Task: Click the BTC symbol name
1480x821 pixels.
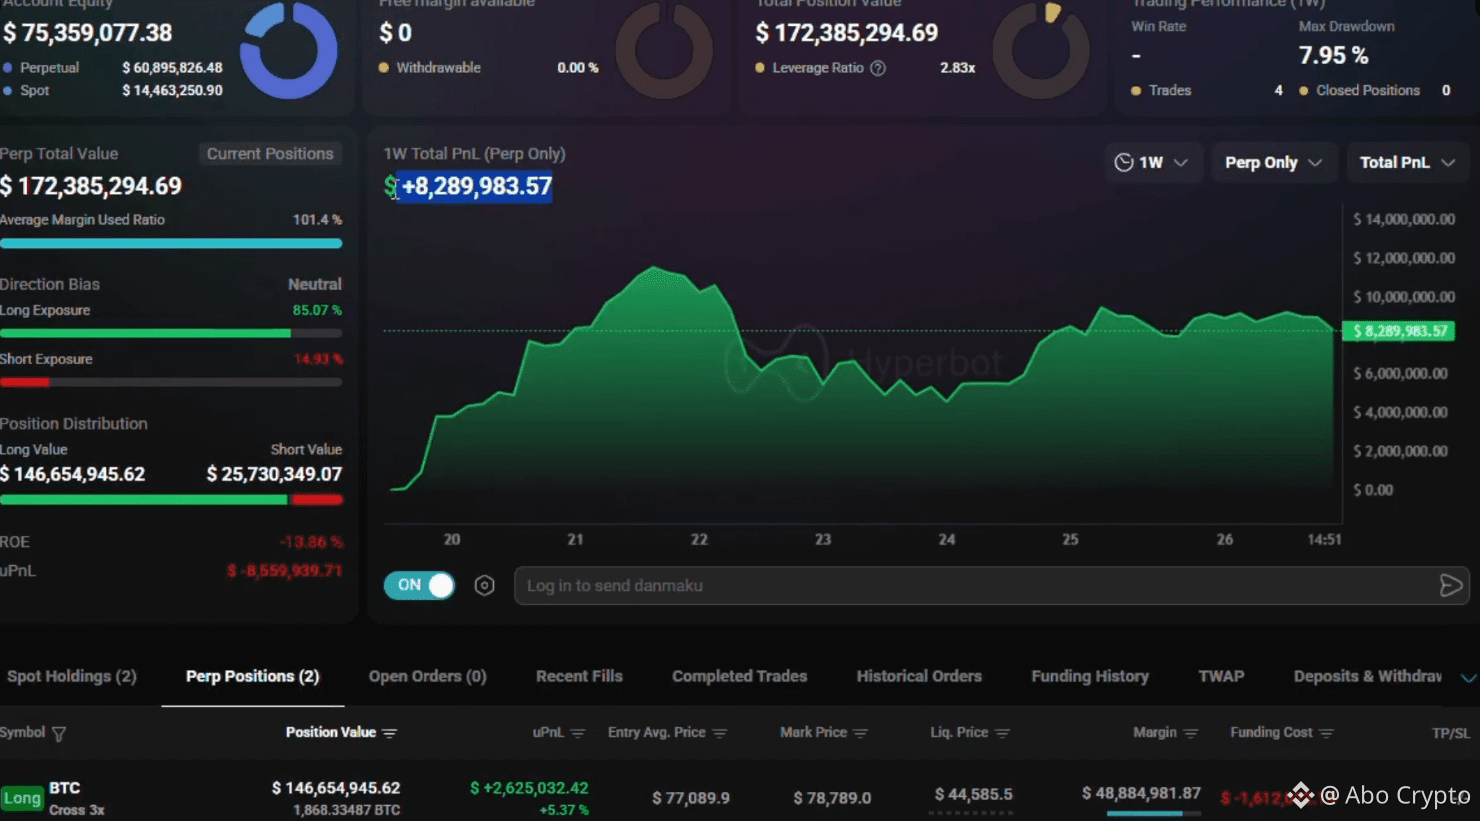Action: 64,788
